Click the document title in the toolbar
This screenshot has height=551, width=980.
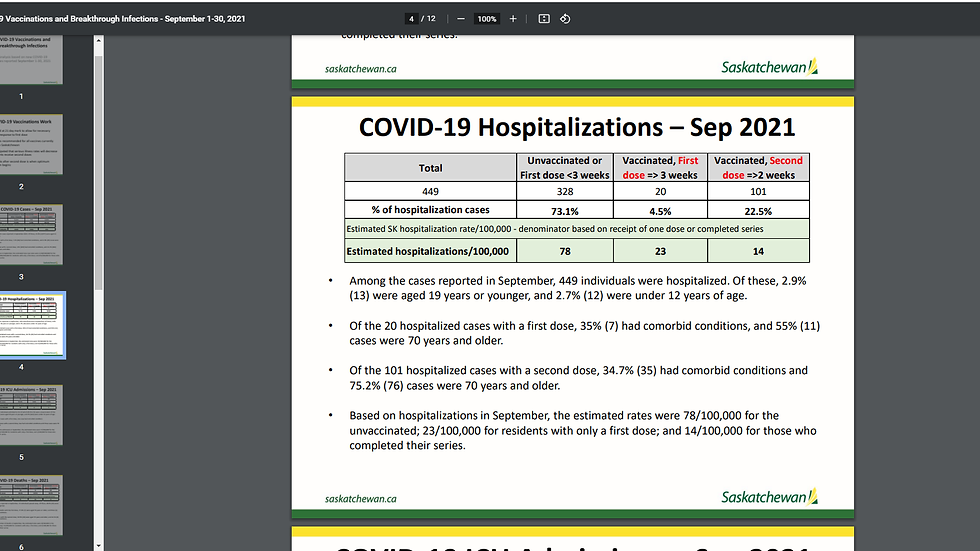pos(122,19)
